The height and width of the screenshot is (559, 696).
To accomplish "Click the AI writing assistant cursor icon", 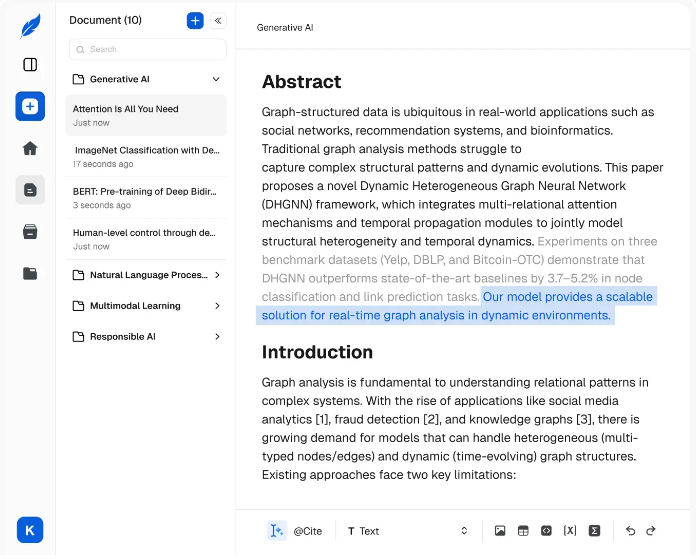I will pos(277,531).
